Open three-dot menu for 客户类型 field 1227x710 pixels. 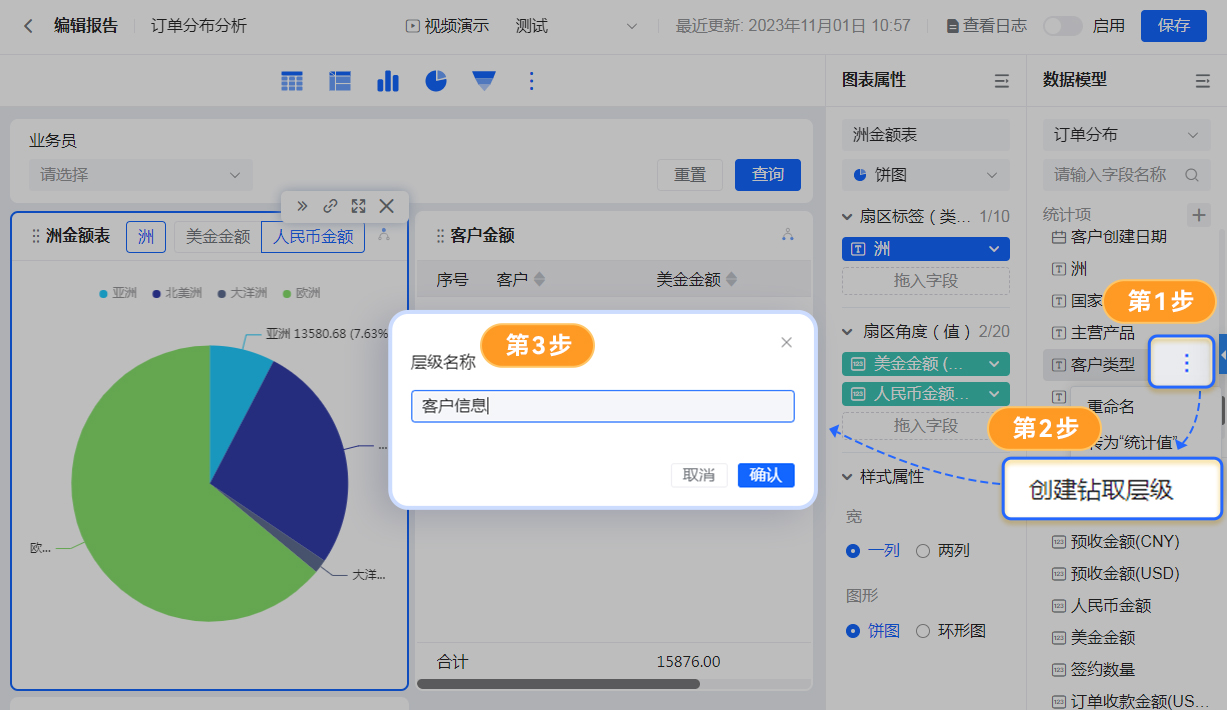[1186, 363]
